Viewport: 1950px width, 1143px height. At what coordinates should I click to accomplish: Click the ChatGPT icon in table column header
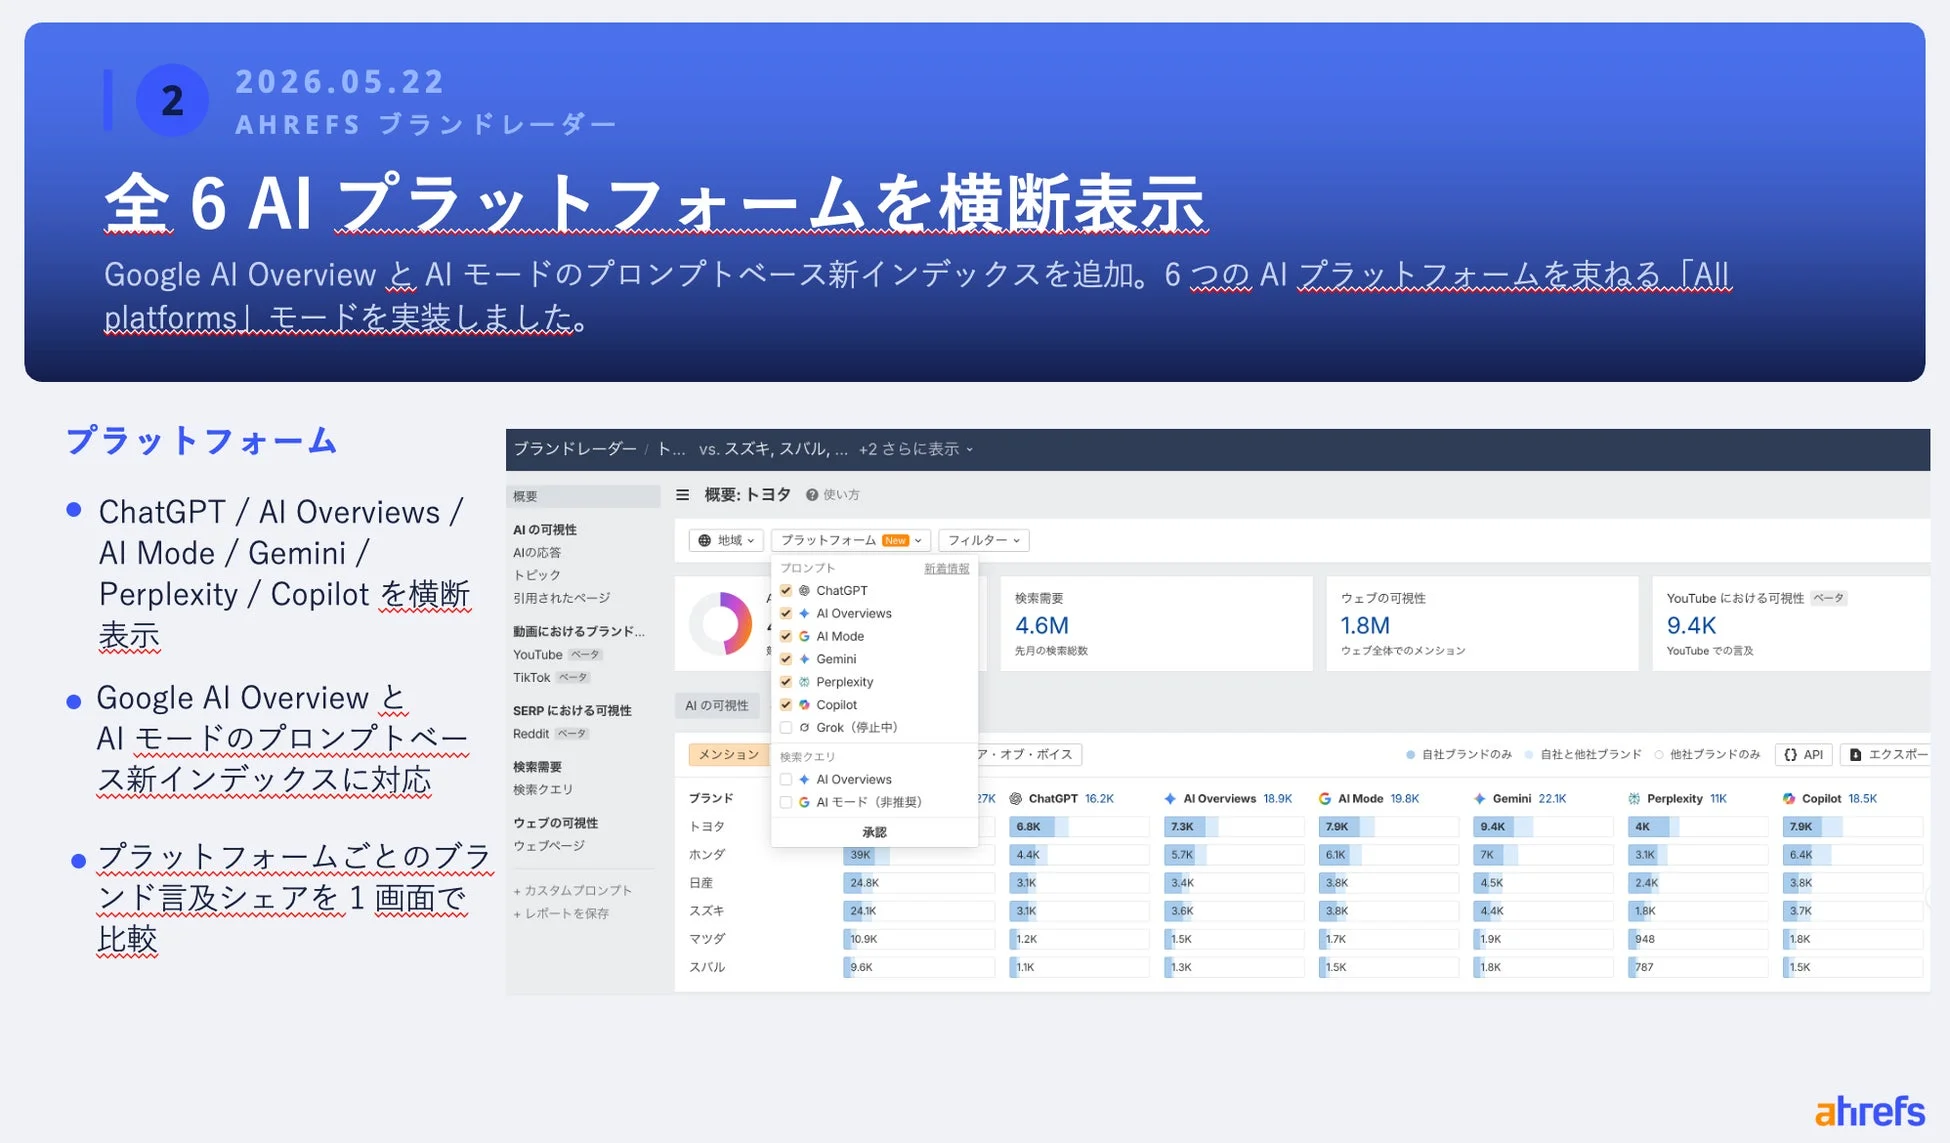(1016, 799)
